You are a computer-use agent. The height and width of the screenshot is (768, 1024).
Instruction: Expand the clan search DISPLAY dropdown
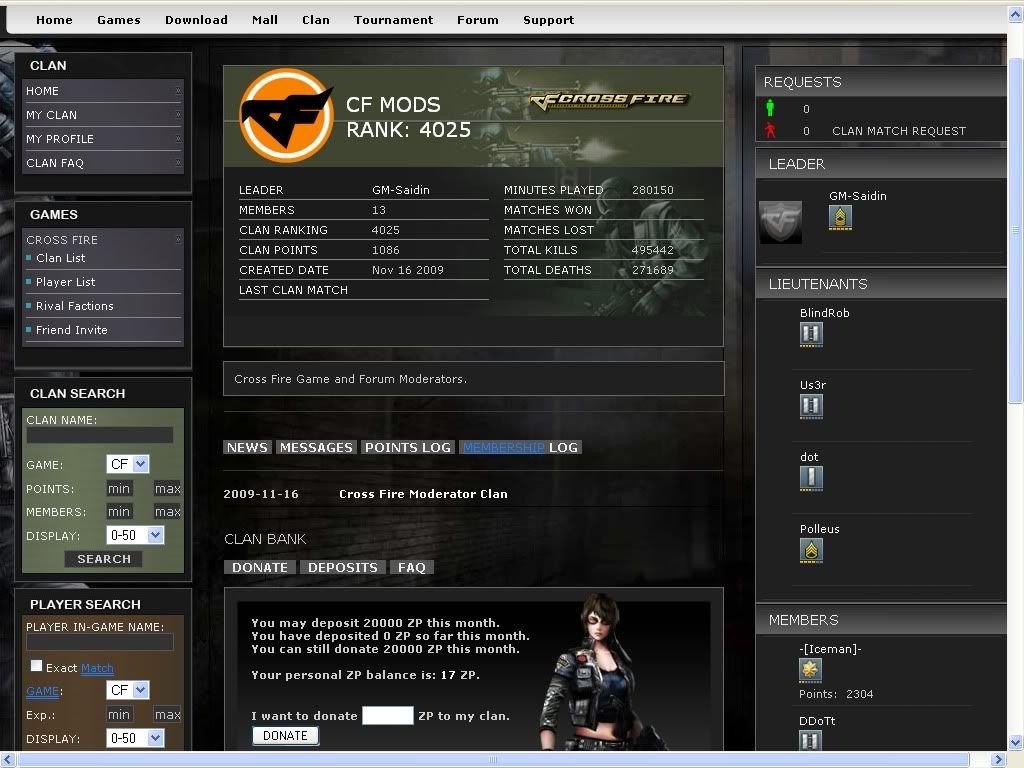pos(135,535)
